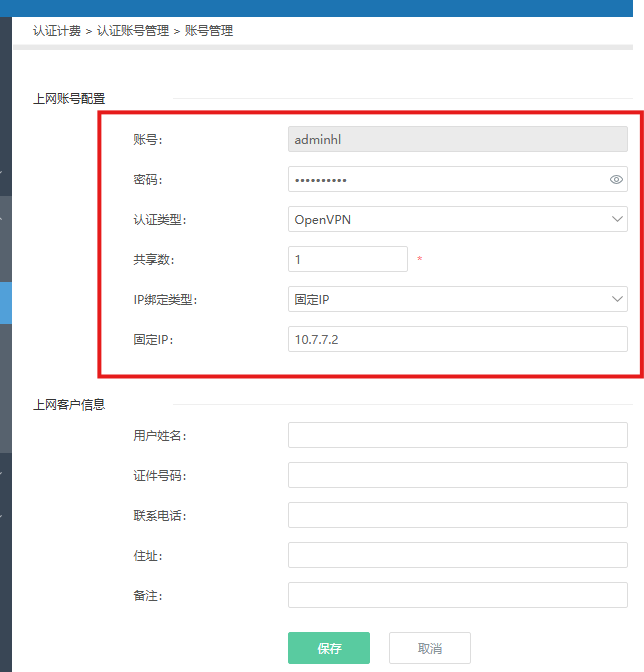Click the 住址 input field
The image size is (644, 672).
[x=458, y=555]
